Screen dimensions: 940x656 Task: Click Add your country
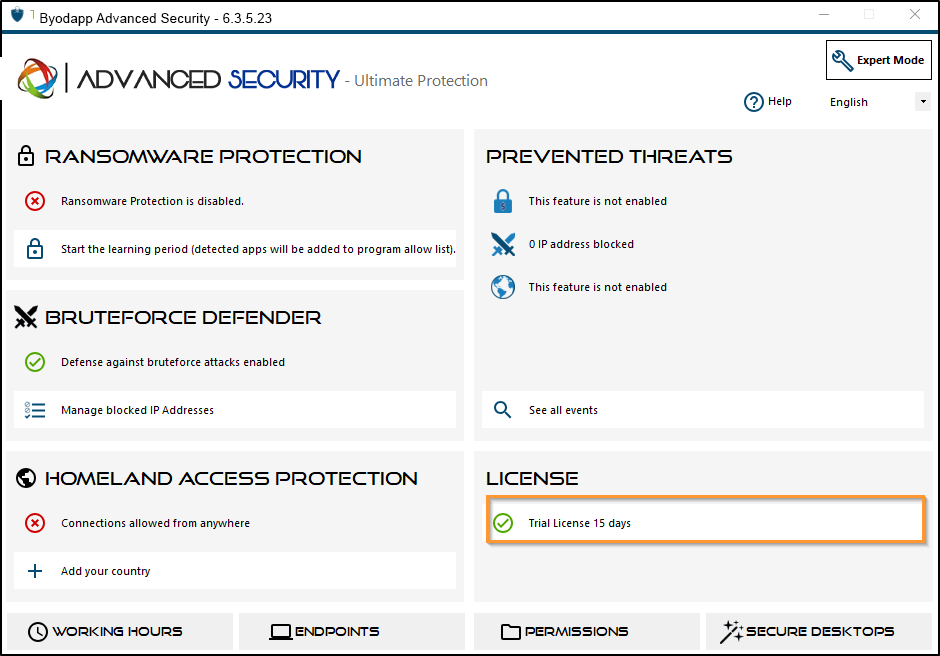coord(235,571)
